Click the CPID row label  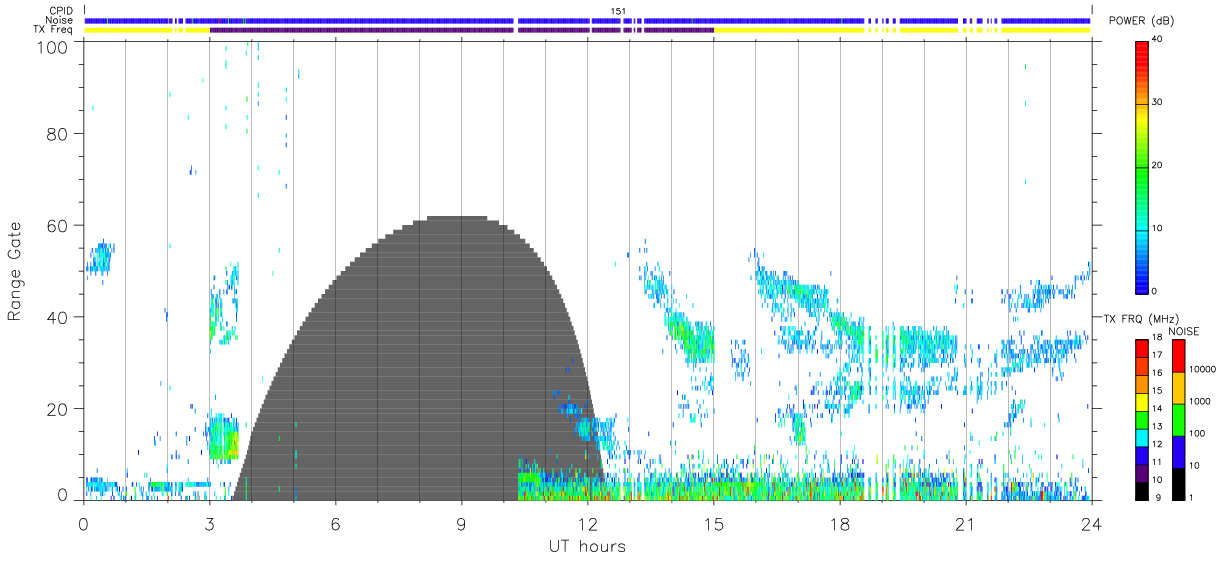(60, 10)
